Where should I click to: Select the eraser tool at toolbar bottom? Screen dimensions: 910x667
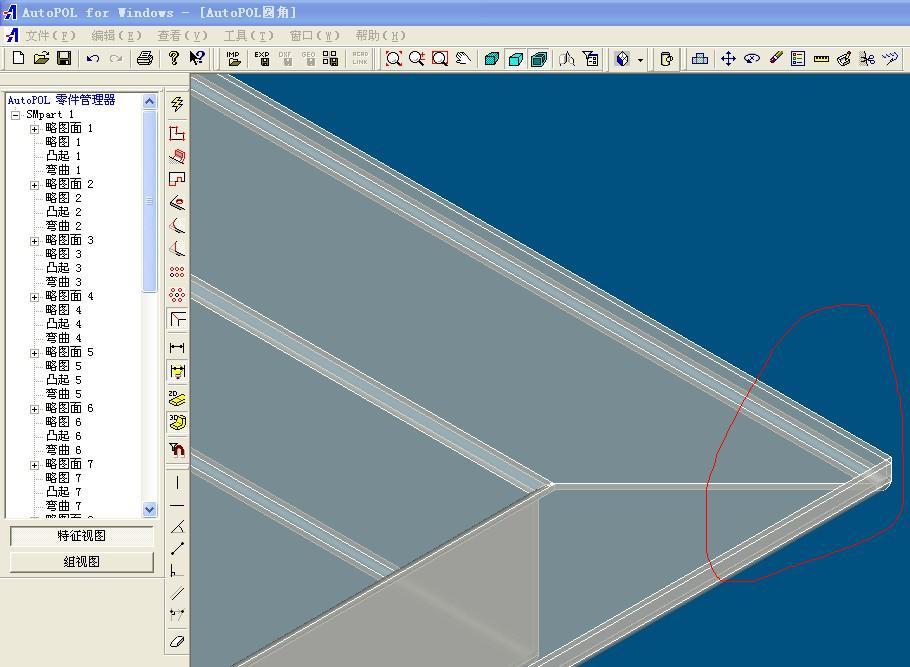click(x=177, y=641)
